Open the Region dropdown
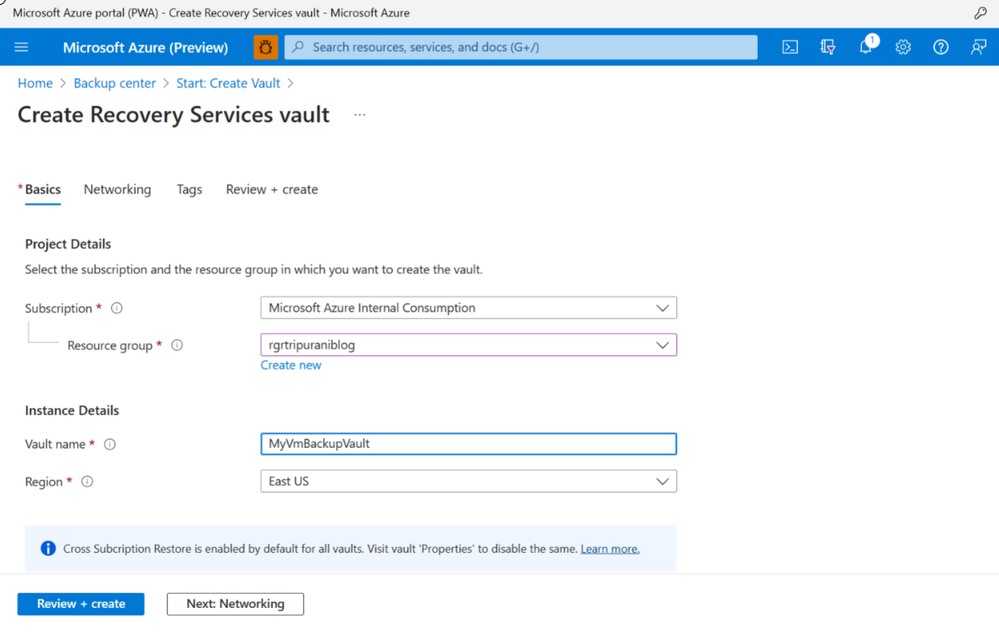Screen dimensions: 999x634 (468, 481)
